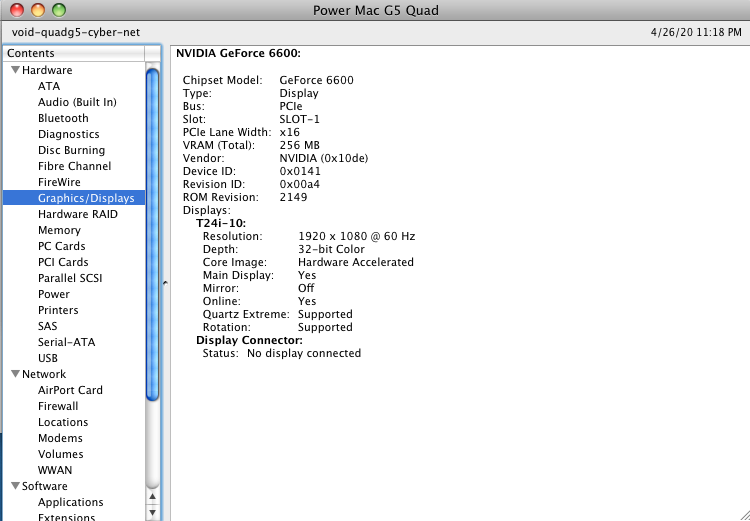Click the green zoom button

pyautogui.click(x=59, y=10)
